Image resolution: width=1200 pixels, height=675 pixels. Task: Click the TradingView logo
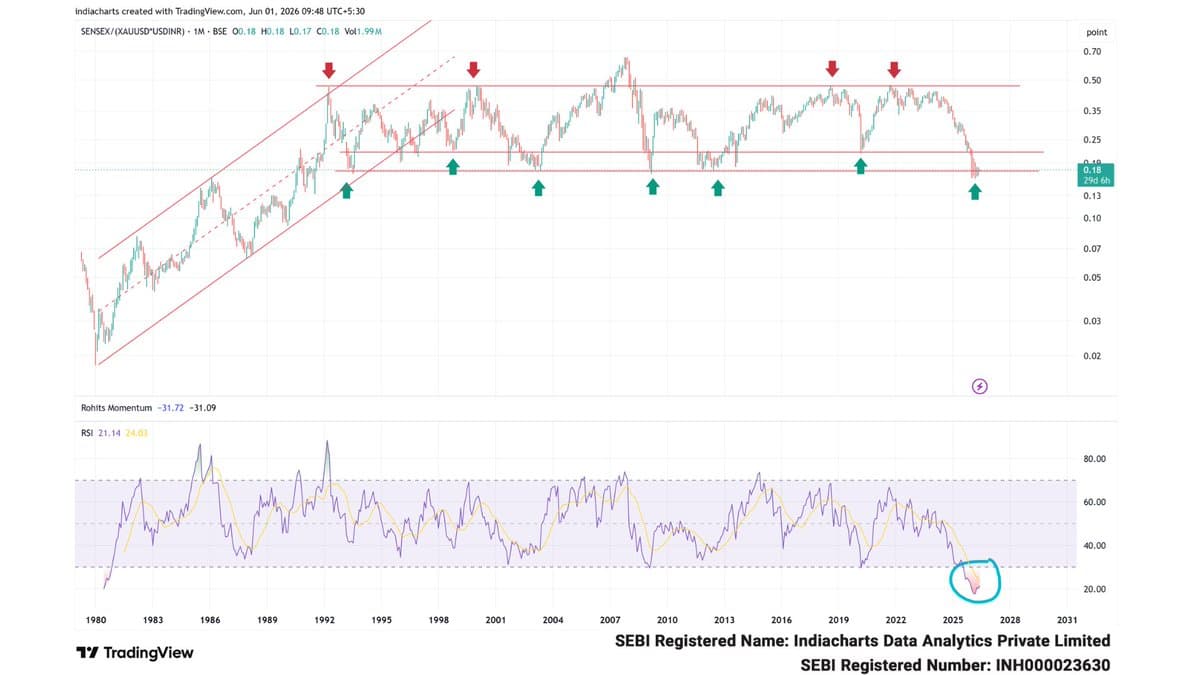pos(135,652)
